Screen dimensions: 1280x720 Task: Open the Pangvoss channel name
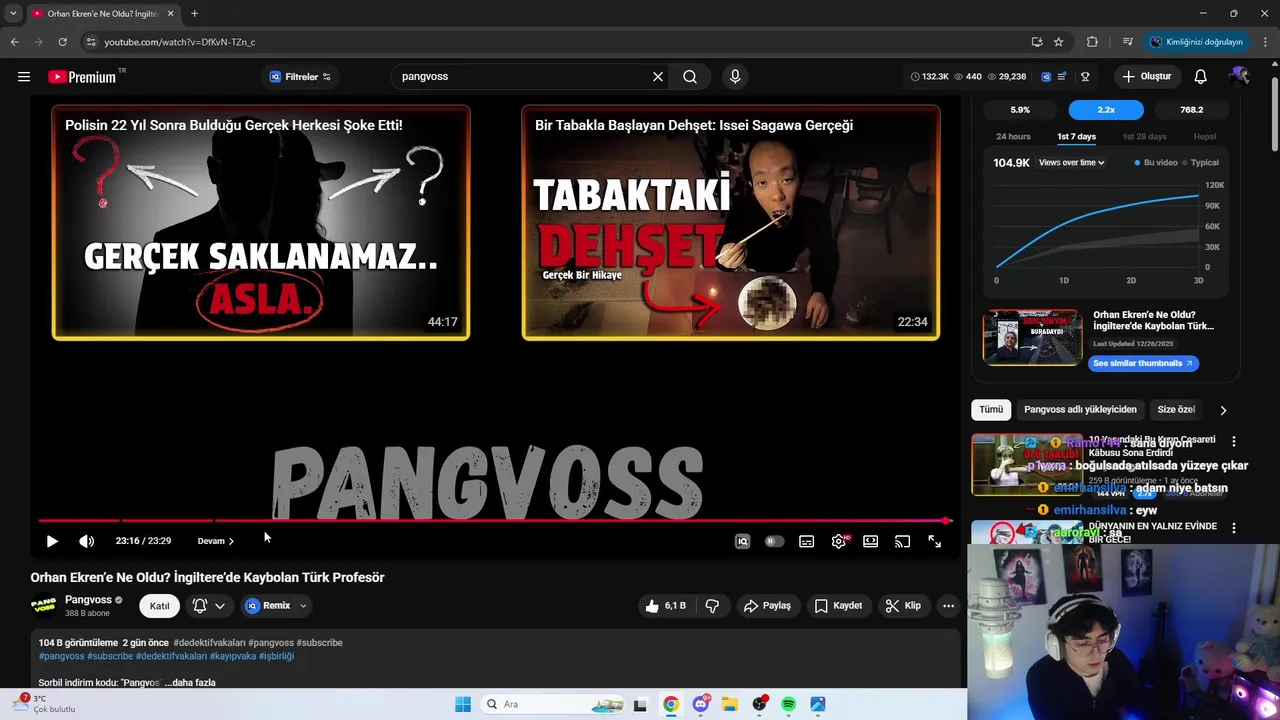click(x=88, y=600)
